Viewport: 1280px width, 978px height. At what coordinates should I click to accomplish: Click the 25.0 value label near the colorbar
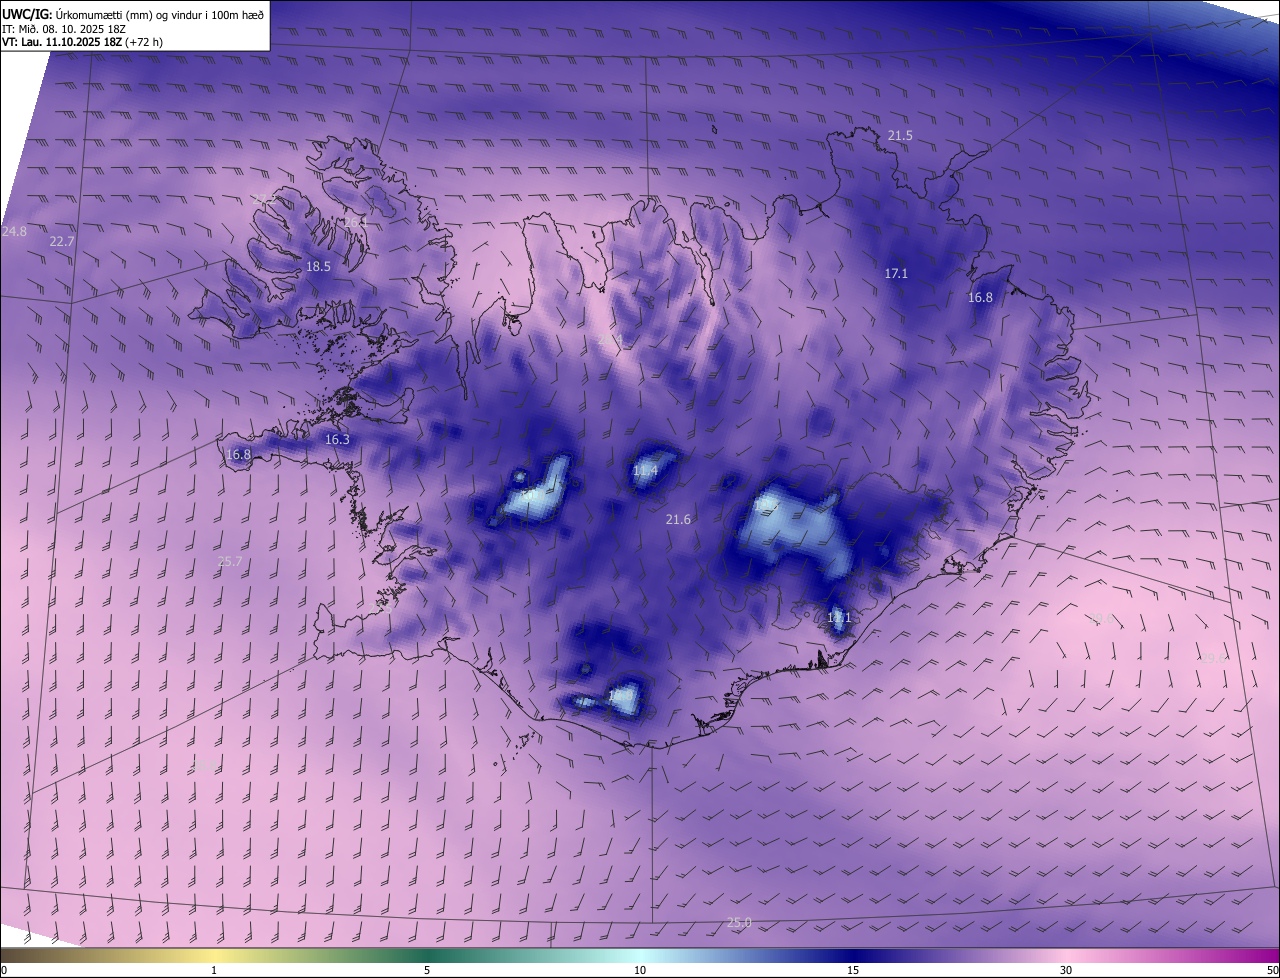pos(739,923)
